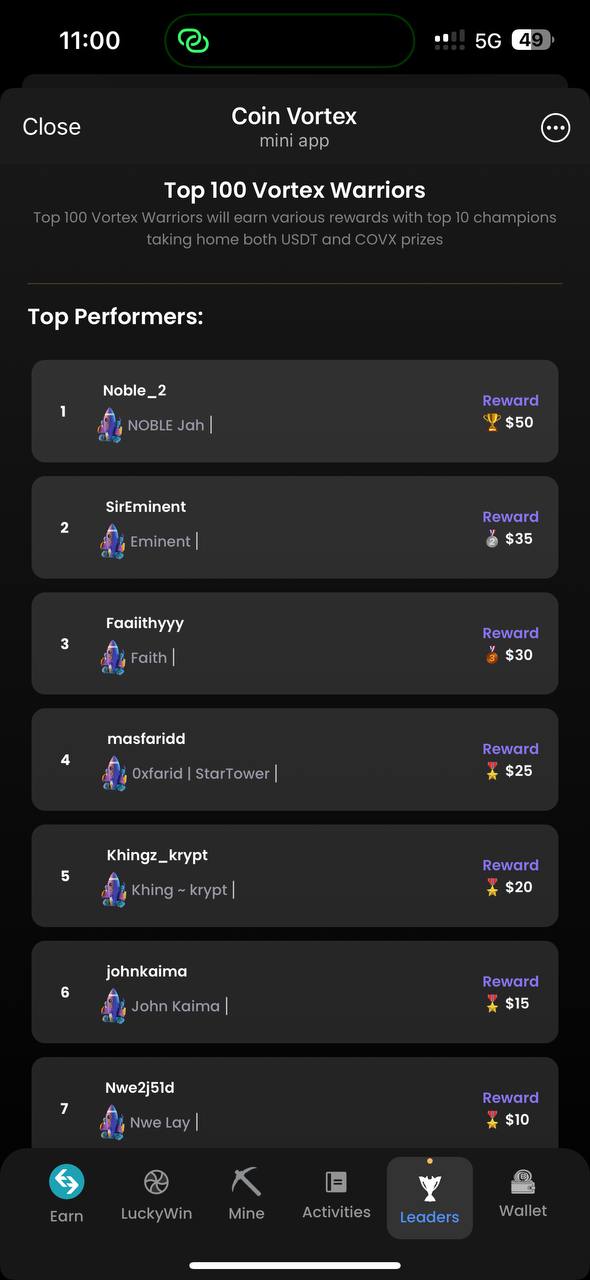The height and width of the screenshot is (1280, 590).
Task: Click the Close button of the mini app
Action: [x=51, y=126]
